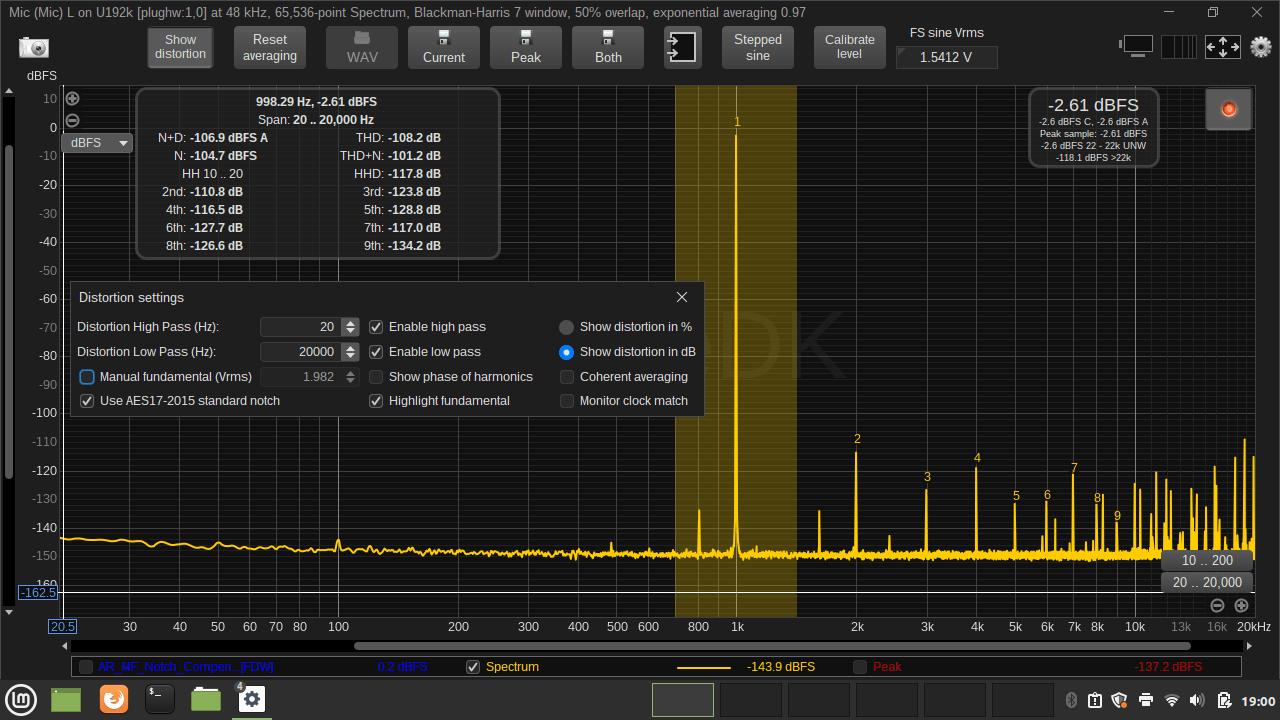Edit the 20.5 frequency axis start field

pyautogui.click(x=63, y=627)
